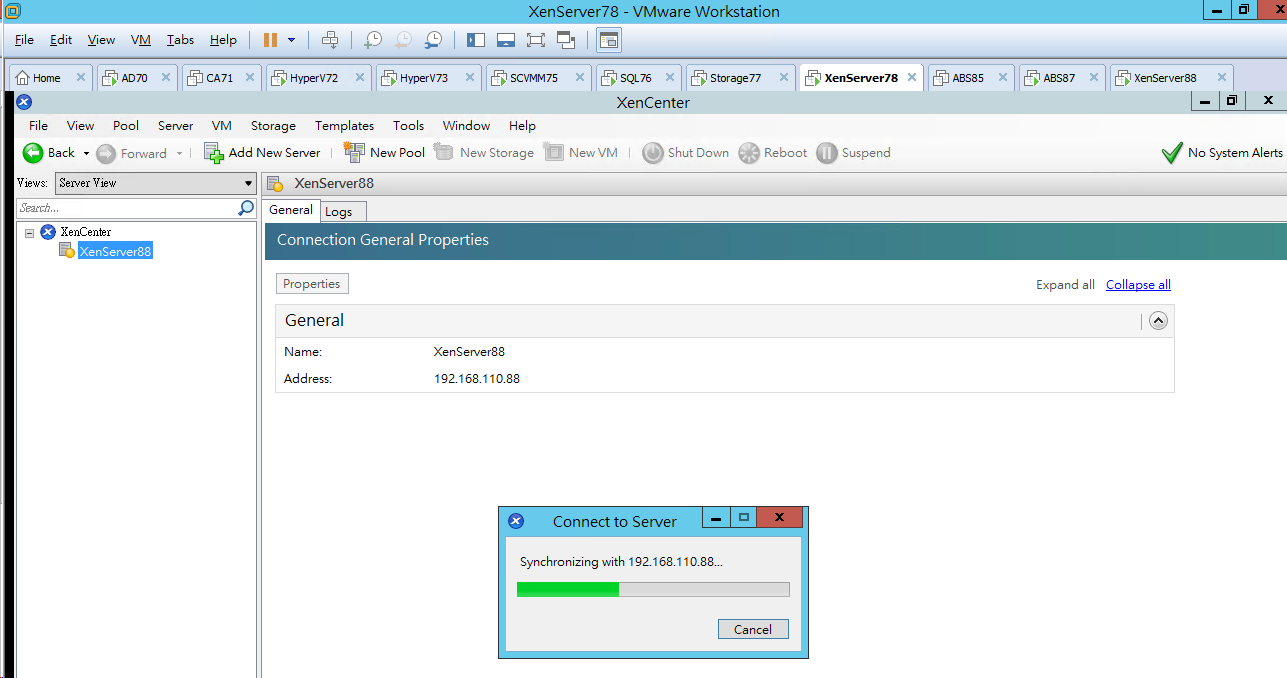Click the magnifier search icon in tree panel
1287x678 pixels.
pyautogui.click(x=246, y=208)
